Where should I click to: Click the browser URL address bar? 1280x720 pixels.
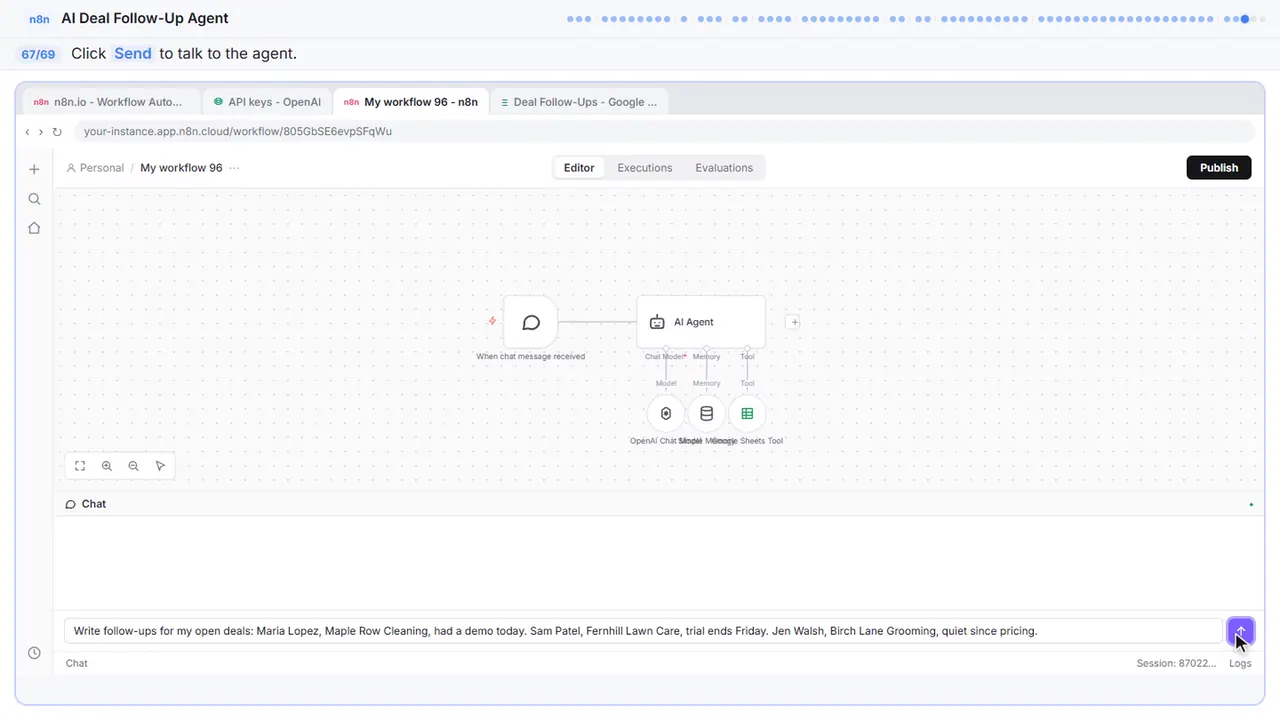coord(663,132)
